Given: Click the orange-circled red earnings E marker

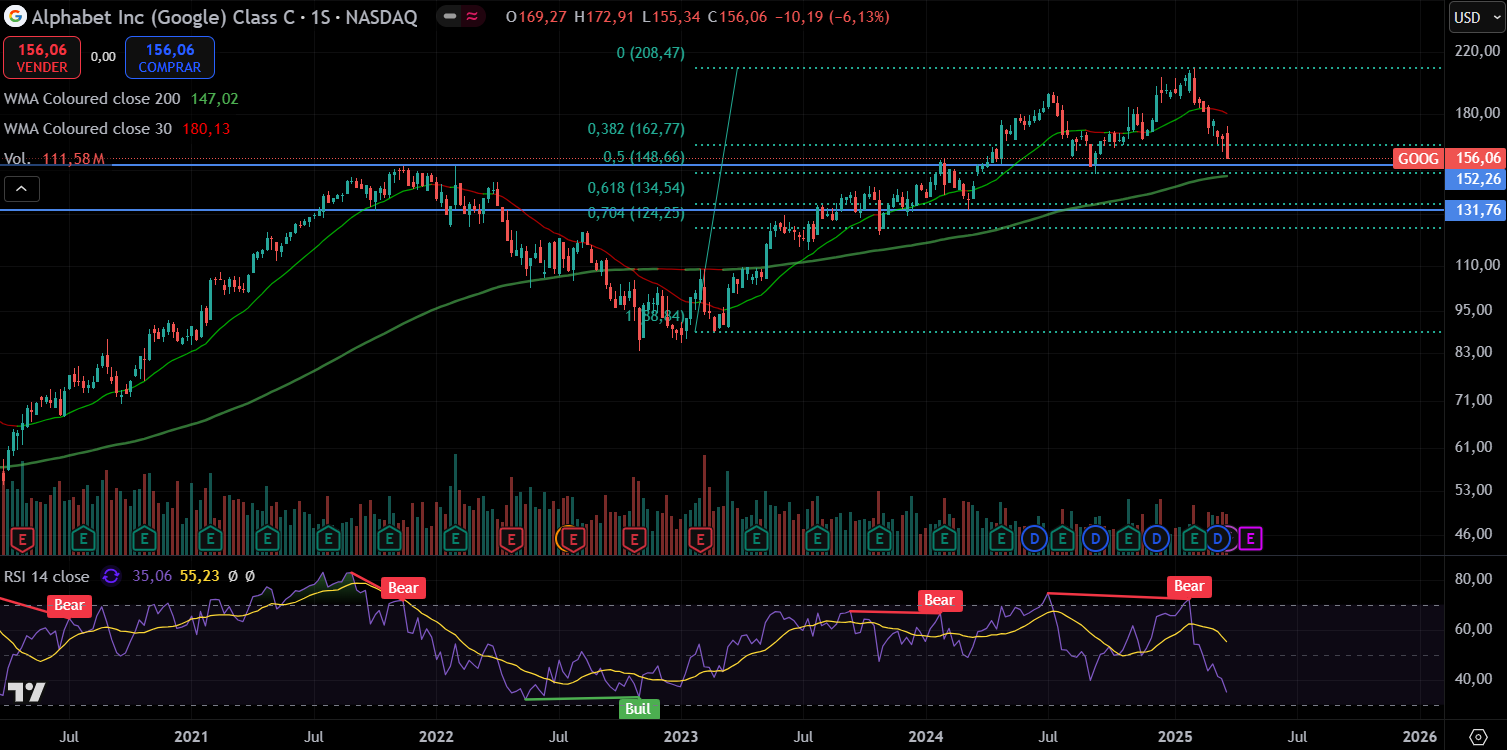Looking at the screenshot, I should (574, 539).
